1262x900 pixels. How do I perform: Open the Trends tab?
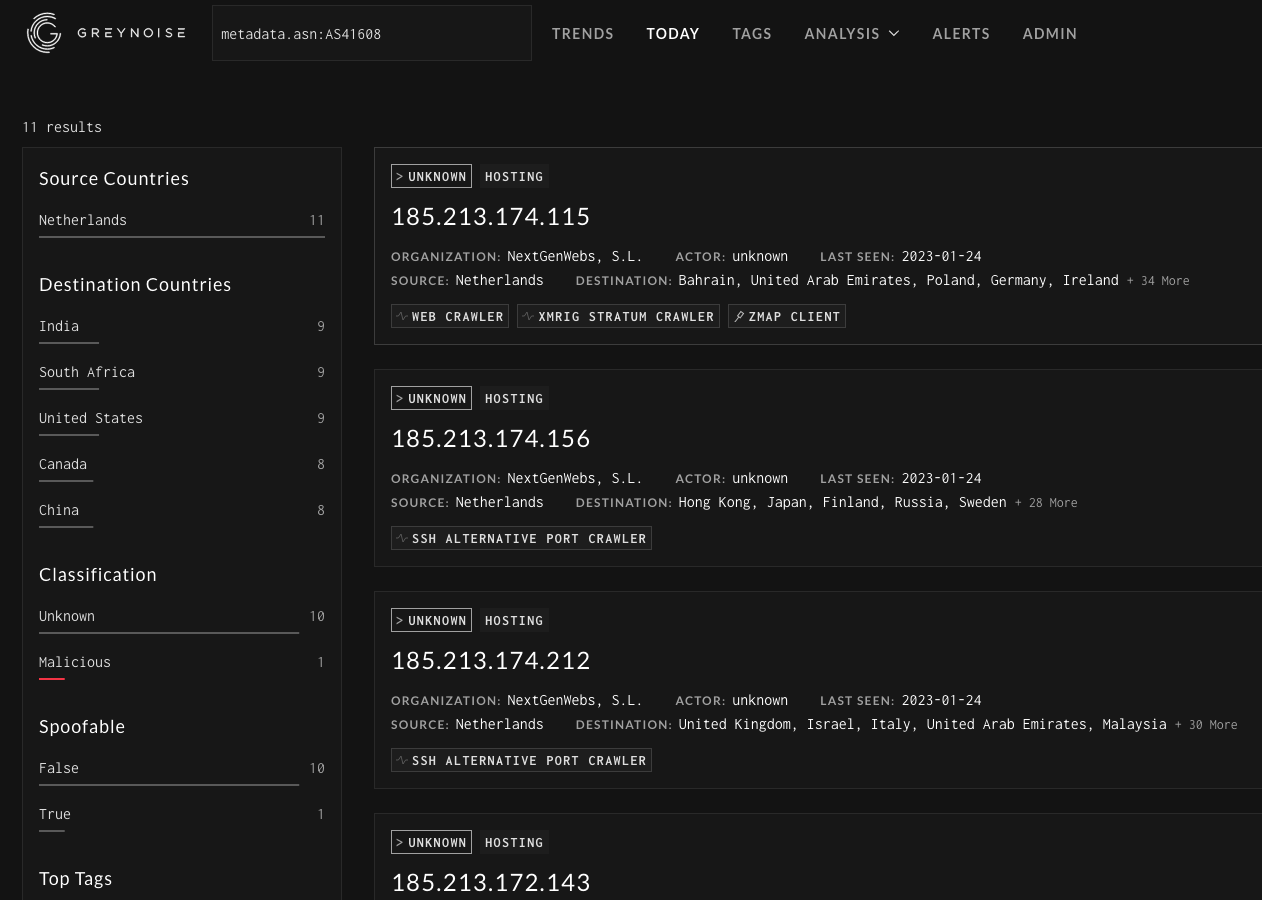583,33
